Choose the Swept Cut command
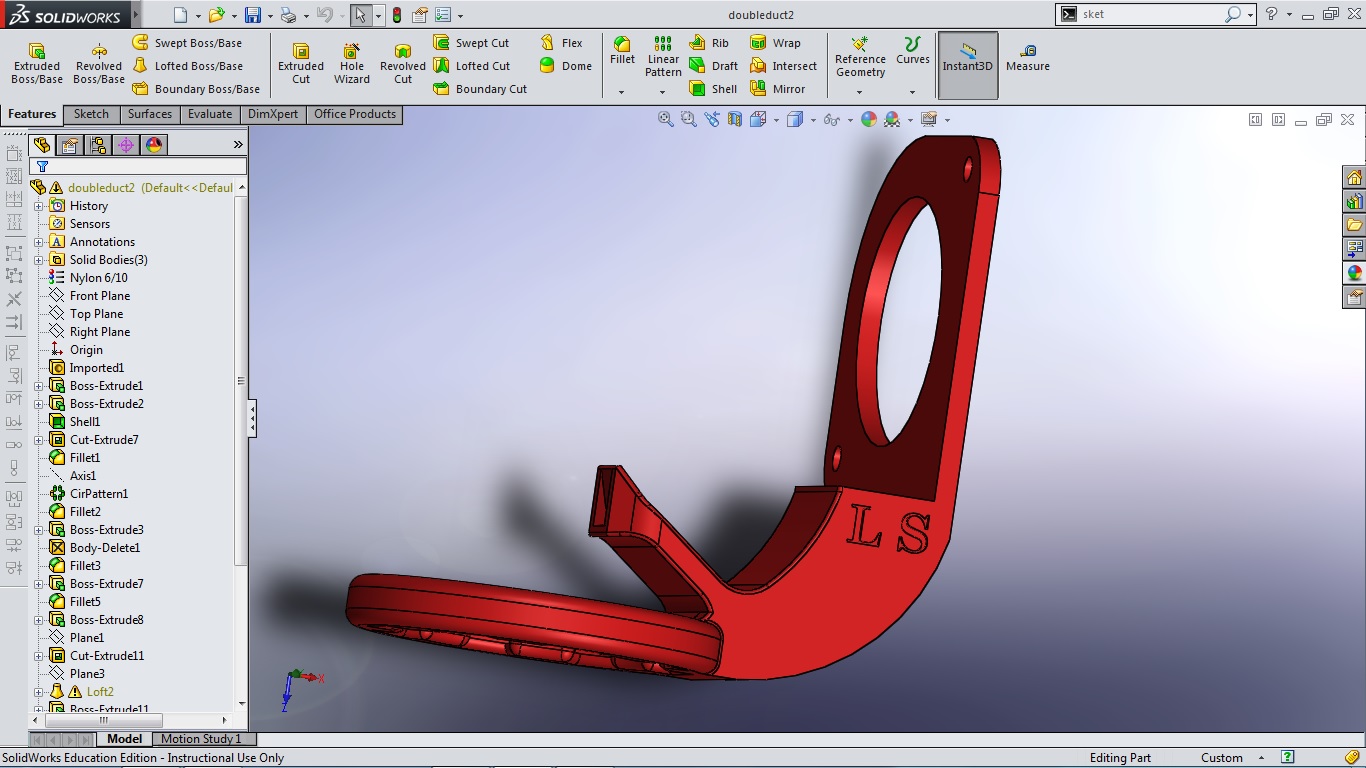Screen dimensions: 1366x768 coord(471,43)
